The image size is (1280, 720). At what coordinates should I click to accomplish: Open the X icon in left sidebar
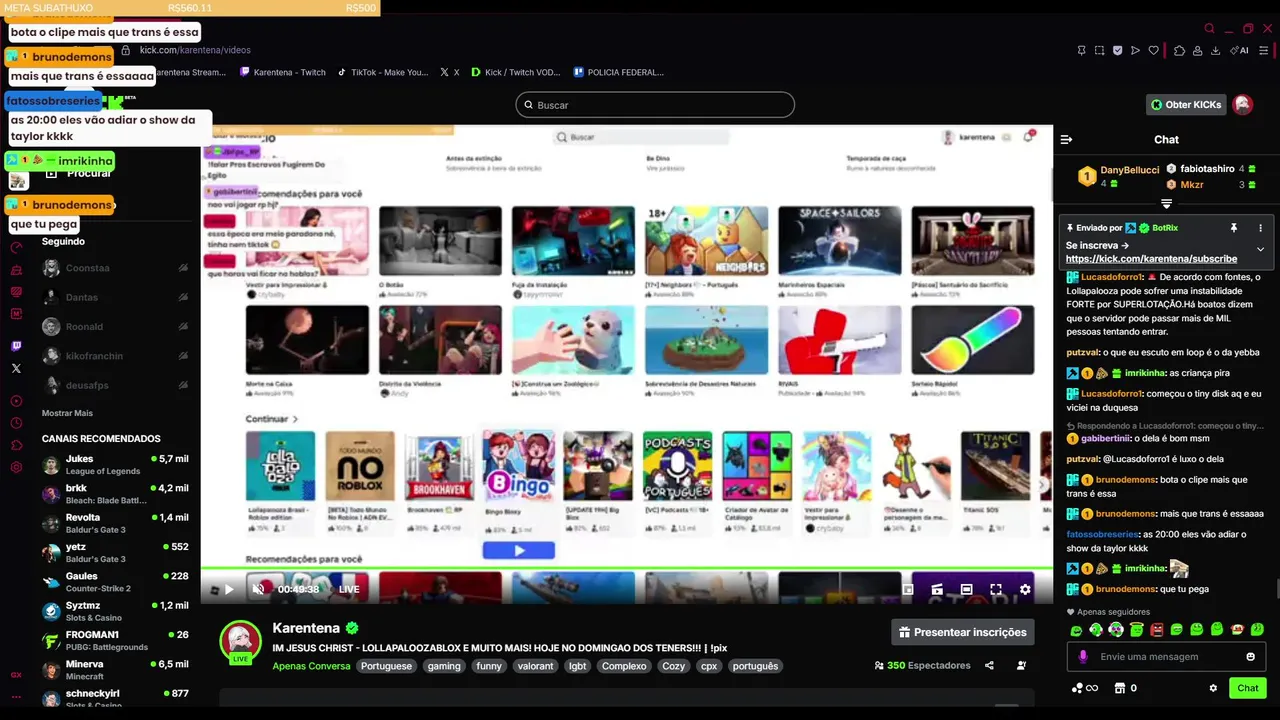16,369
